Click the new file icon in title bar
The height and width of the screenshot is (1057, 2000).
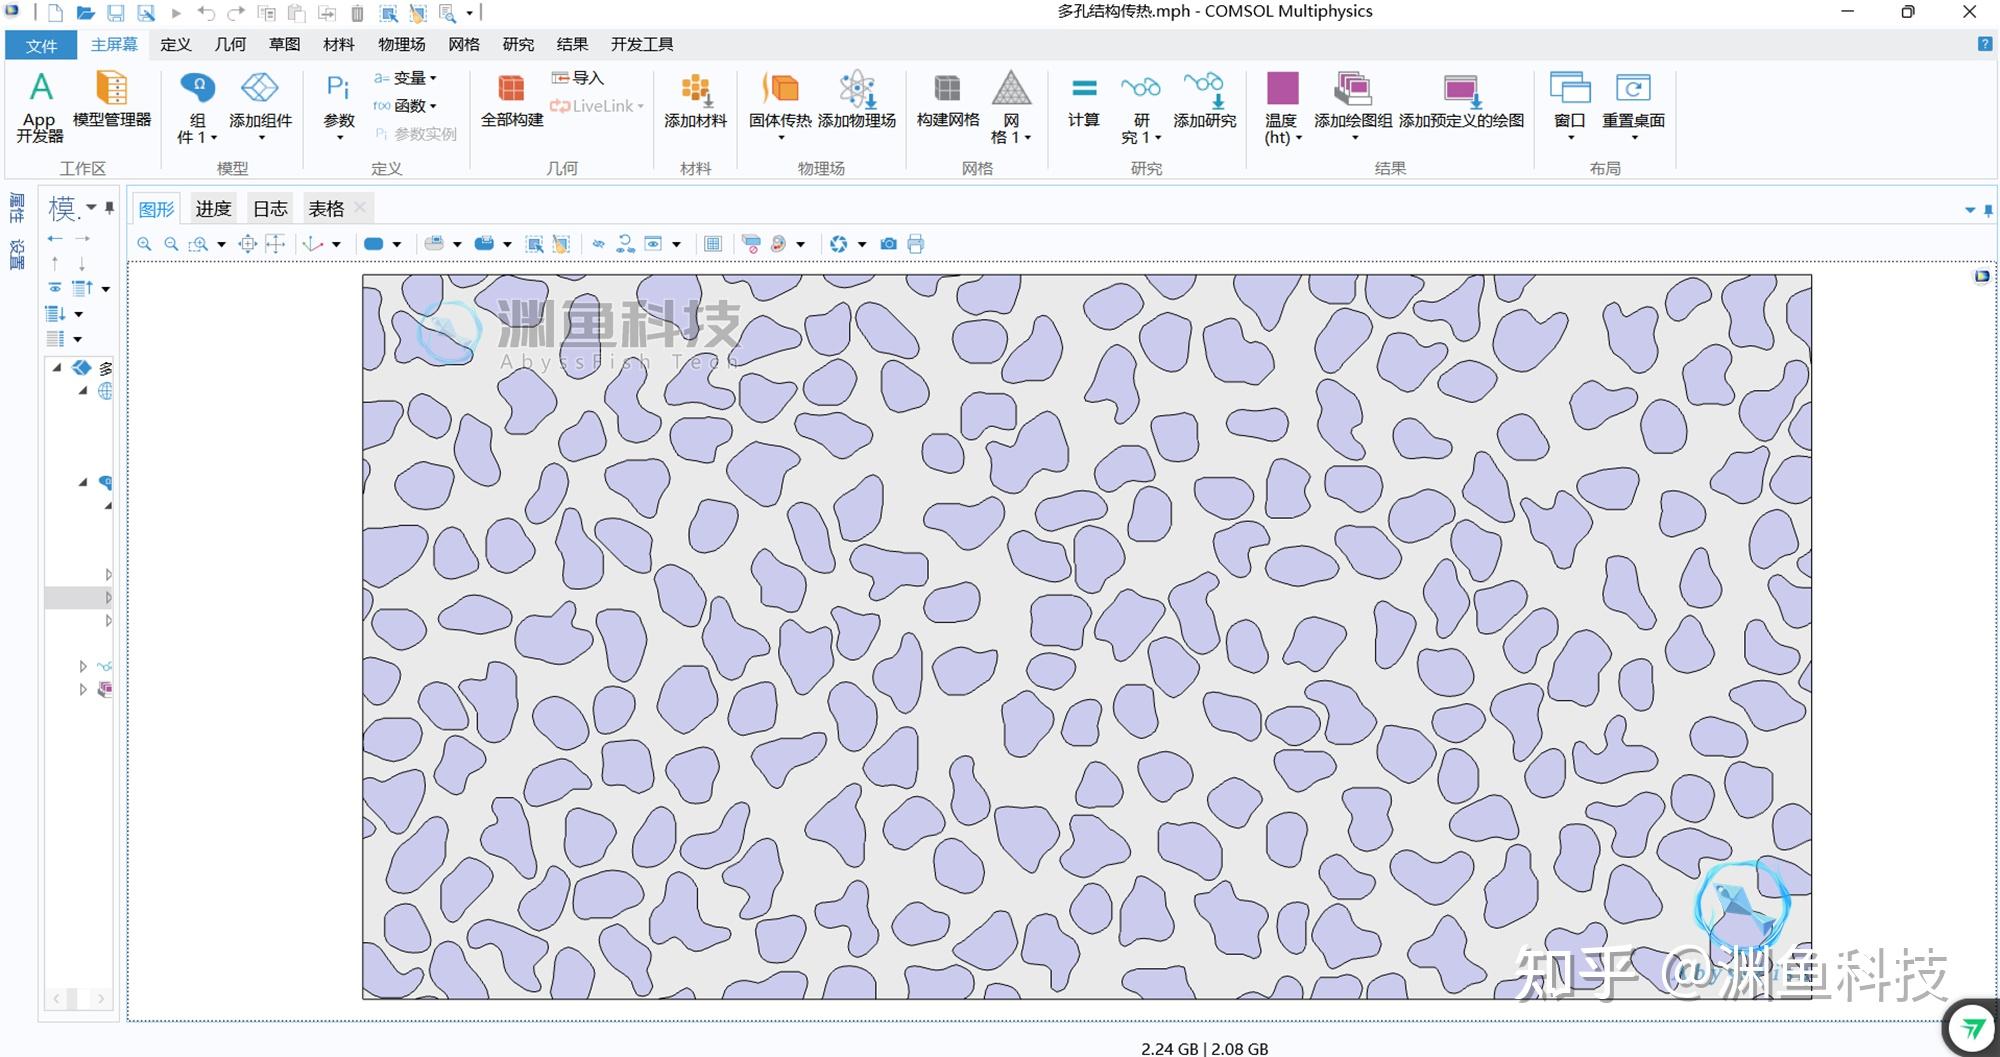coord(56,13)
